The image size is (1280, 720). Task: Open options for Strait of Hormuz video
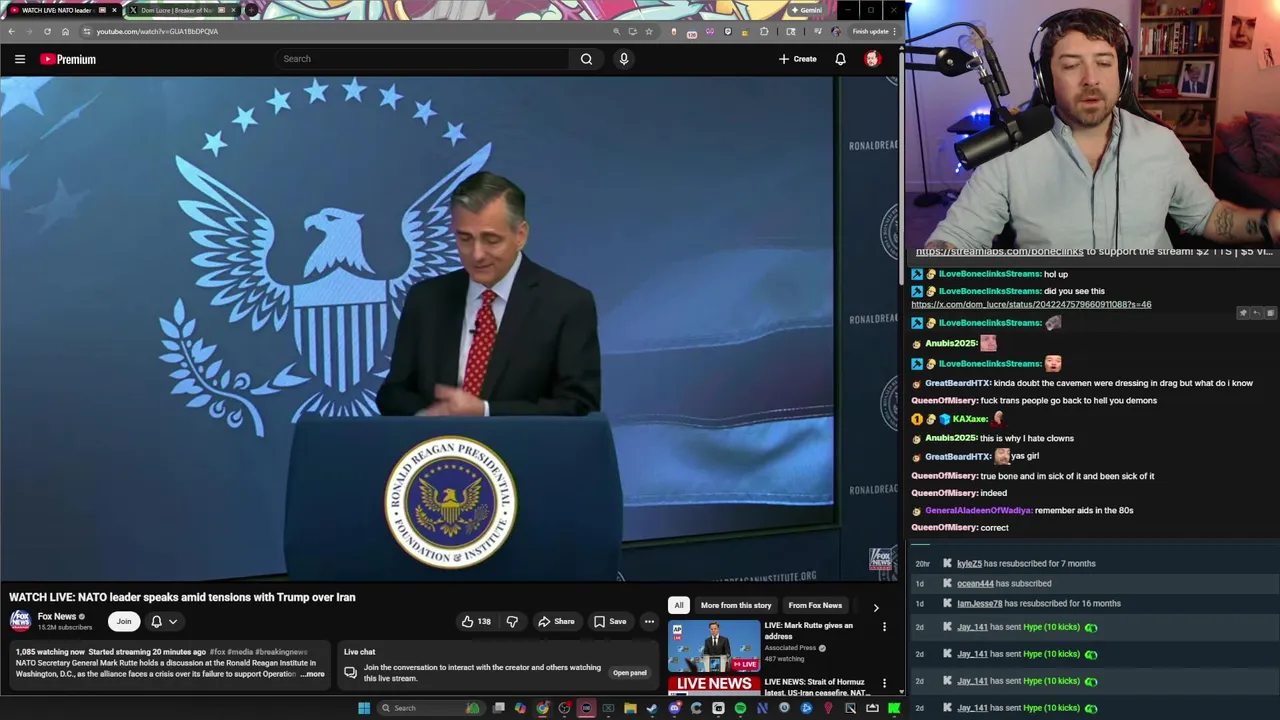[x=884, y=684]
